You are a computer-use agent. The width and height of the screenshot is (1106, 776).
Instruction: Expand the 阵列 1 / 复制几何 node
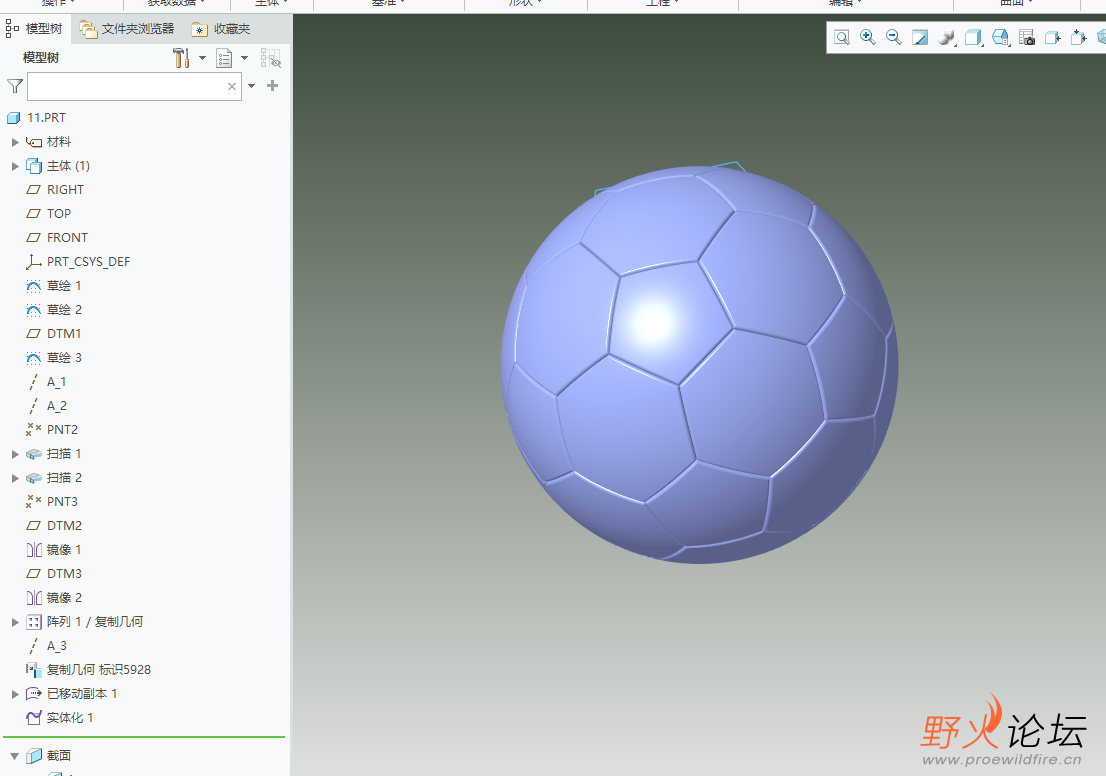tap(15, 622)
